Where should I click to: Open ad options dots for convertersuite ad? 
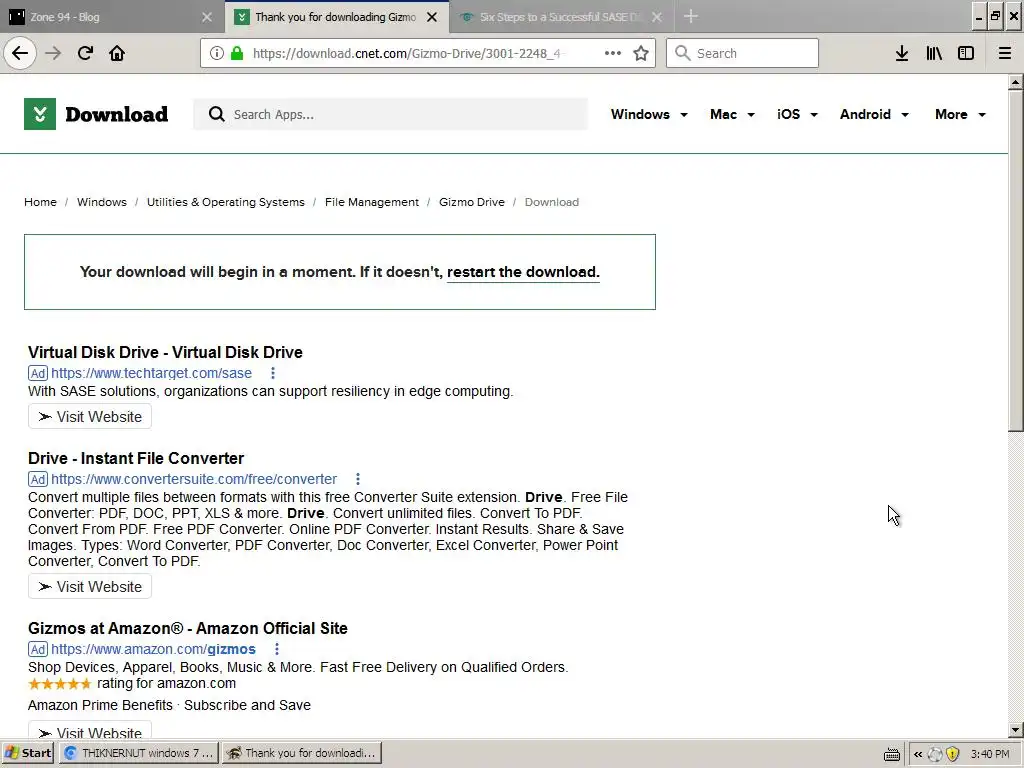pyautogui.click(x=358, y=479)
